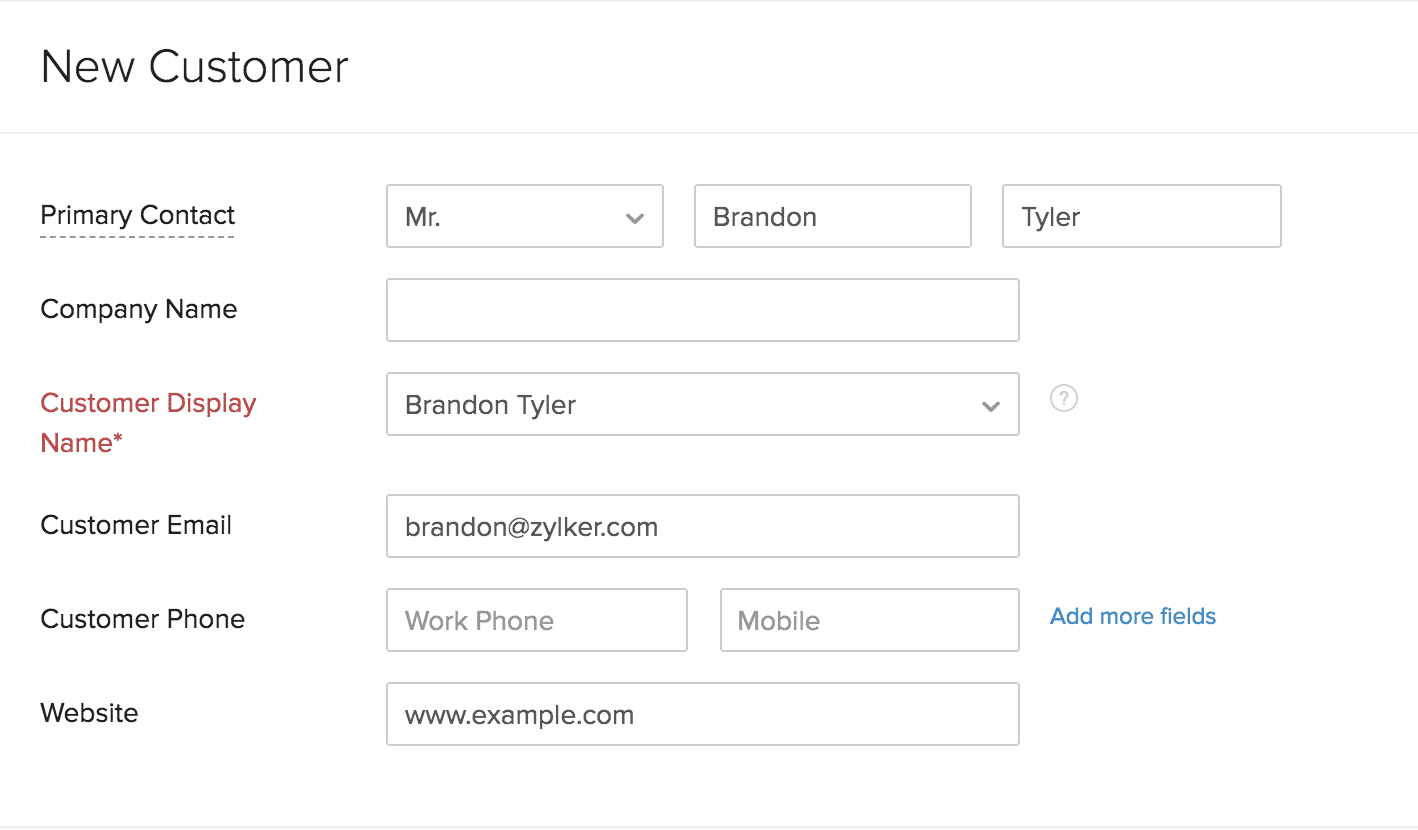Viewport: 1418px width, 830px height.
Task: Expand the Customer Display Name dropdown
Action: tap(702, 404)
